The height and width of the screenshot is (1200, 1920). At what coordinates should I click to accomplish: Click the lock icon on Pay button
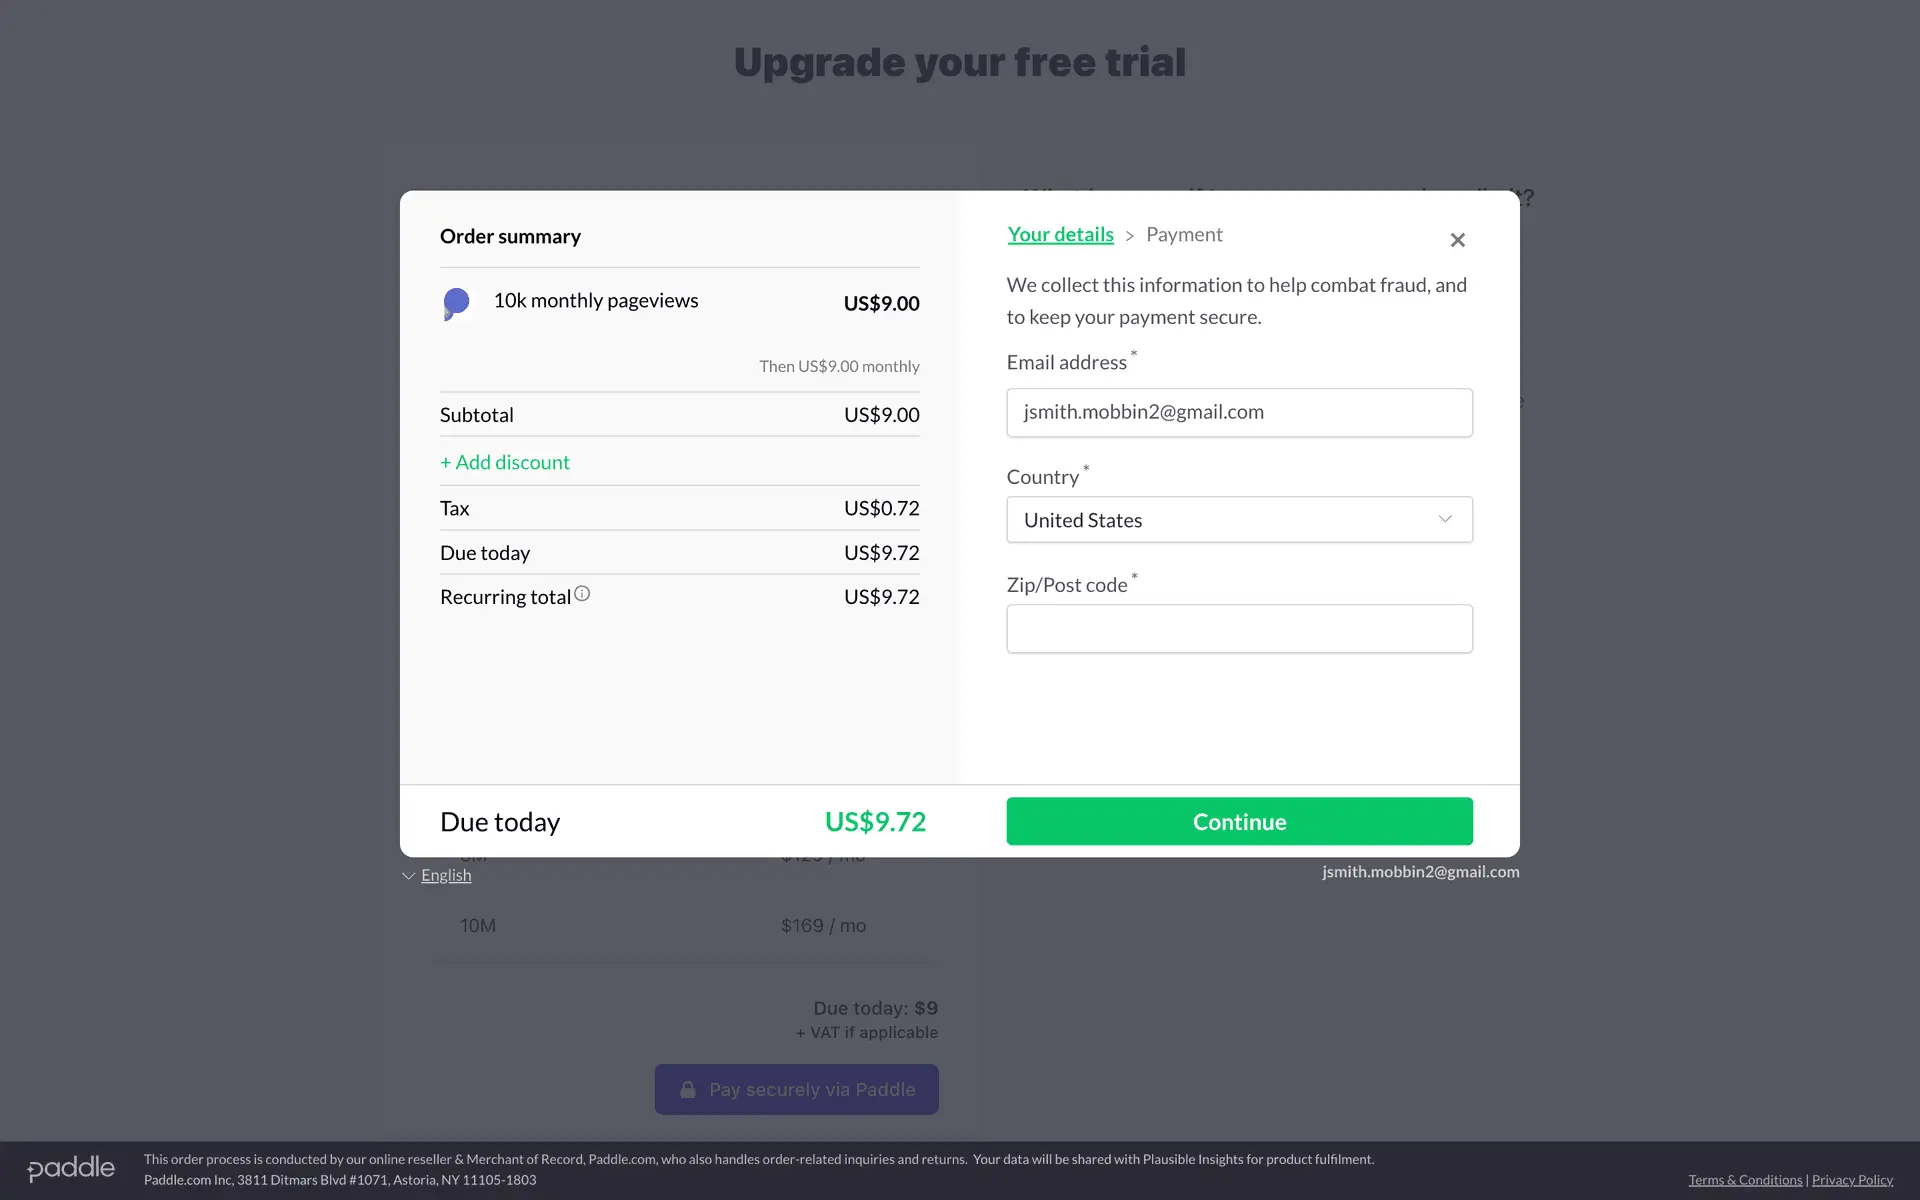pyautogui.click(x=688, y=1090)
